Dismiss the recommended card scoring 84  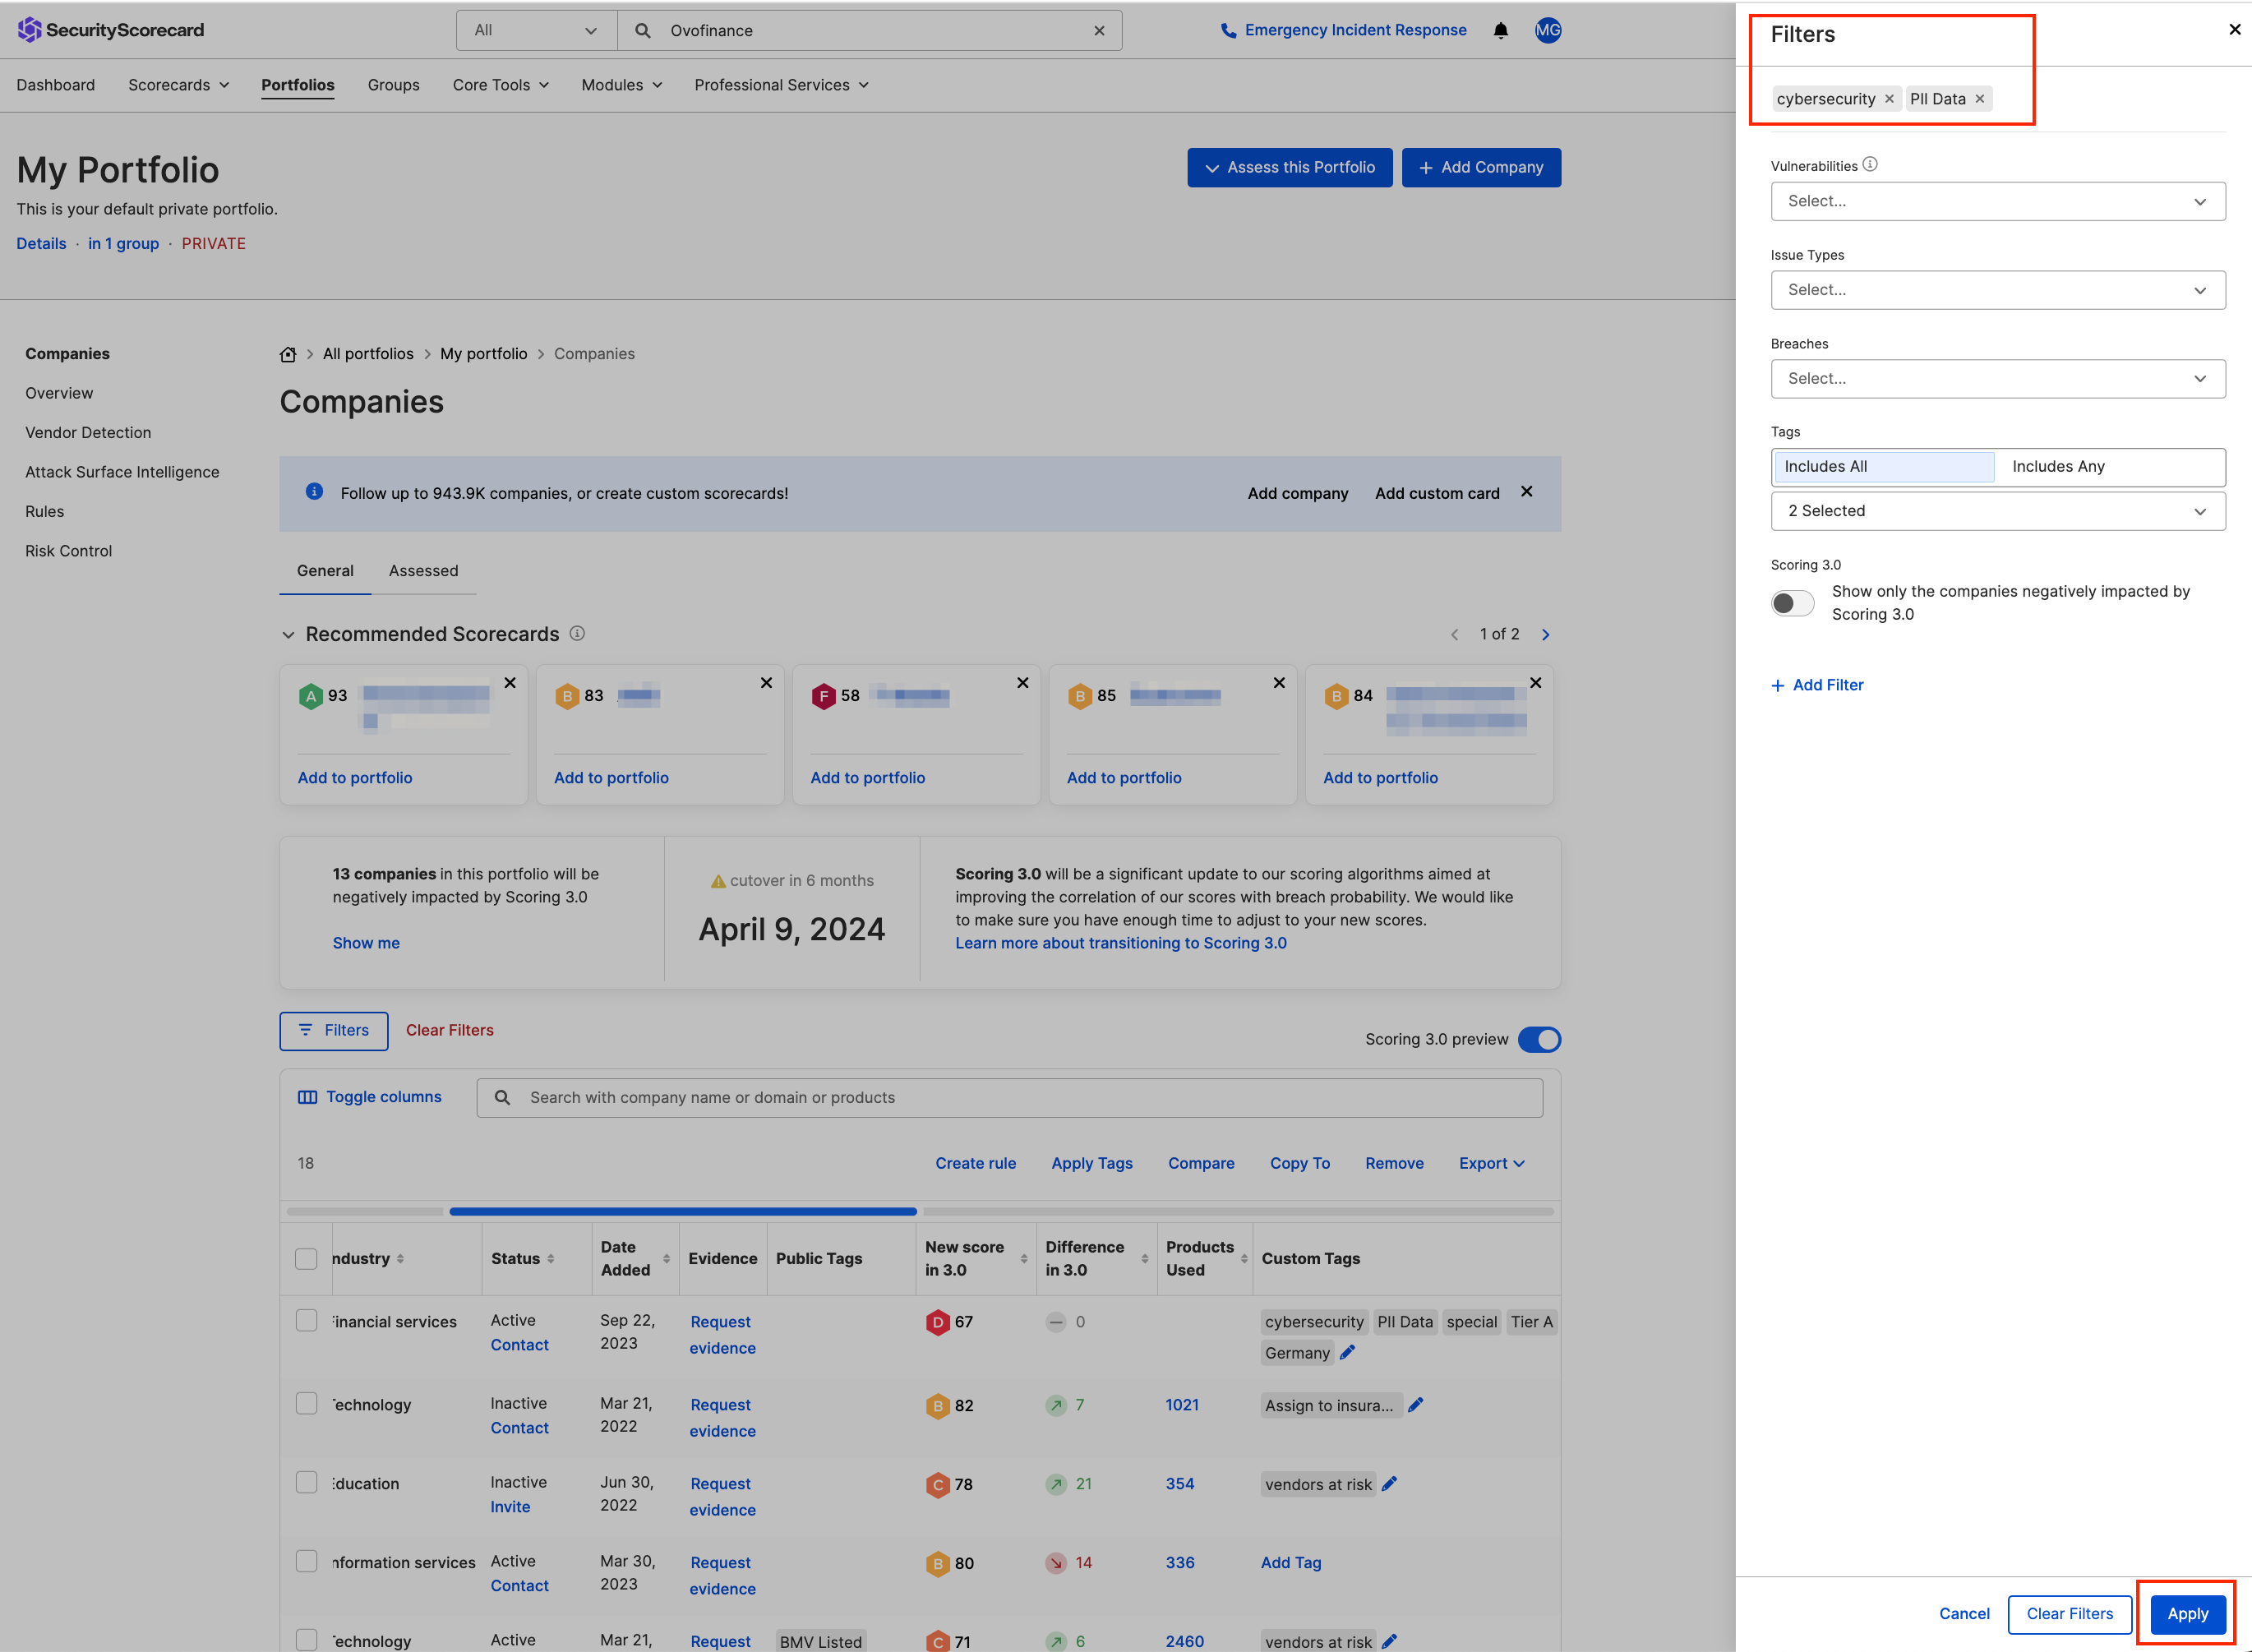coord(1535,683)
